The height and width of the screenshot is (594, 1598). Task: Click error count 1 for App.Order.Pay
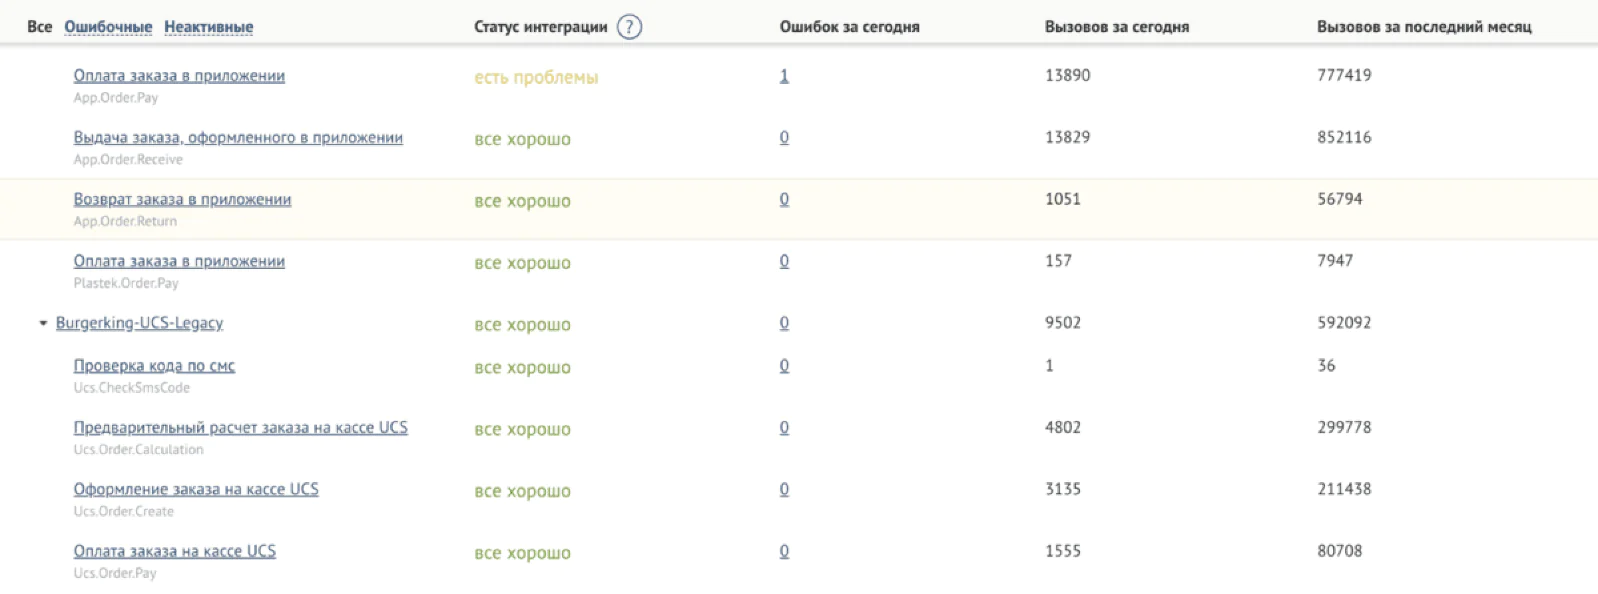[784, 76]
